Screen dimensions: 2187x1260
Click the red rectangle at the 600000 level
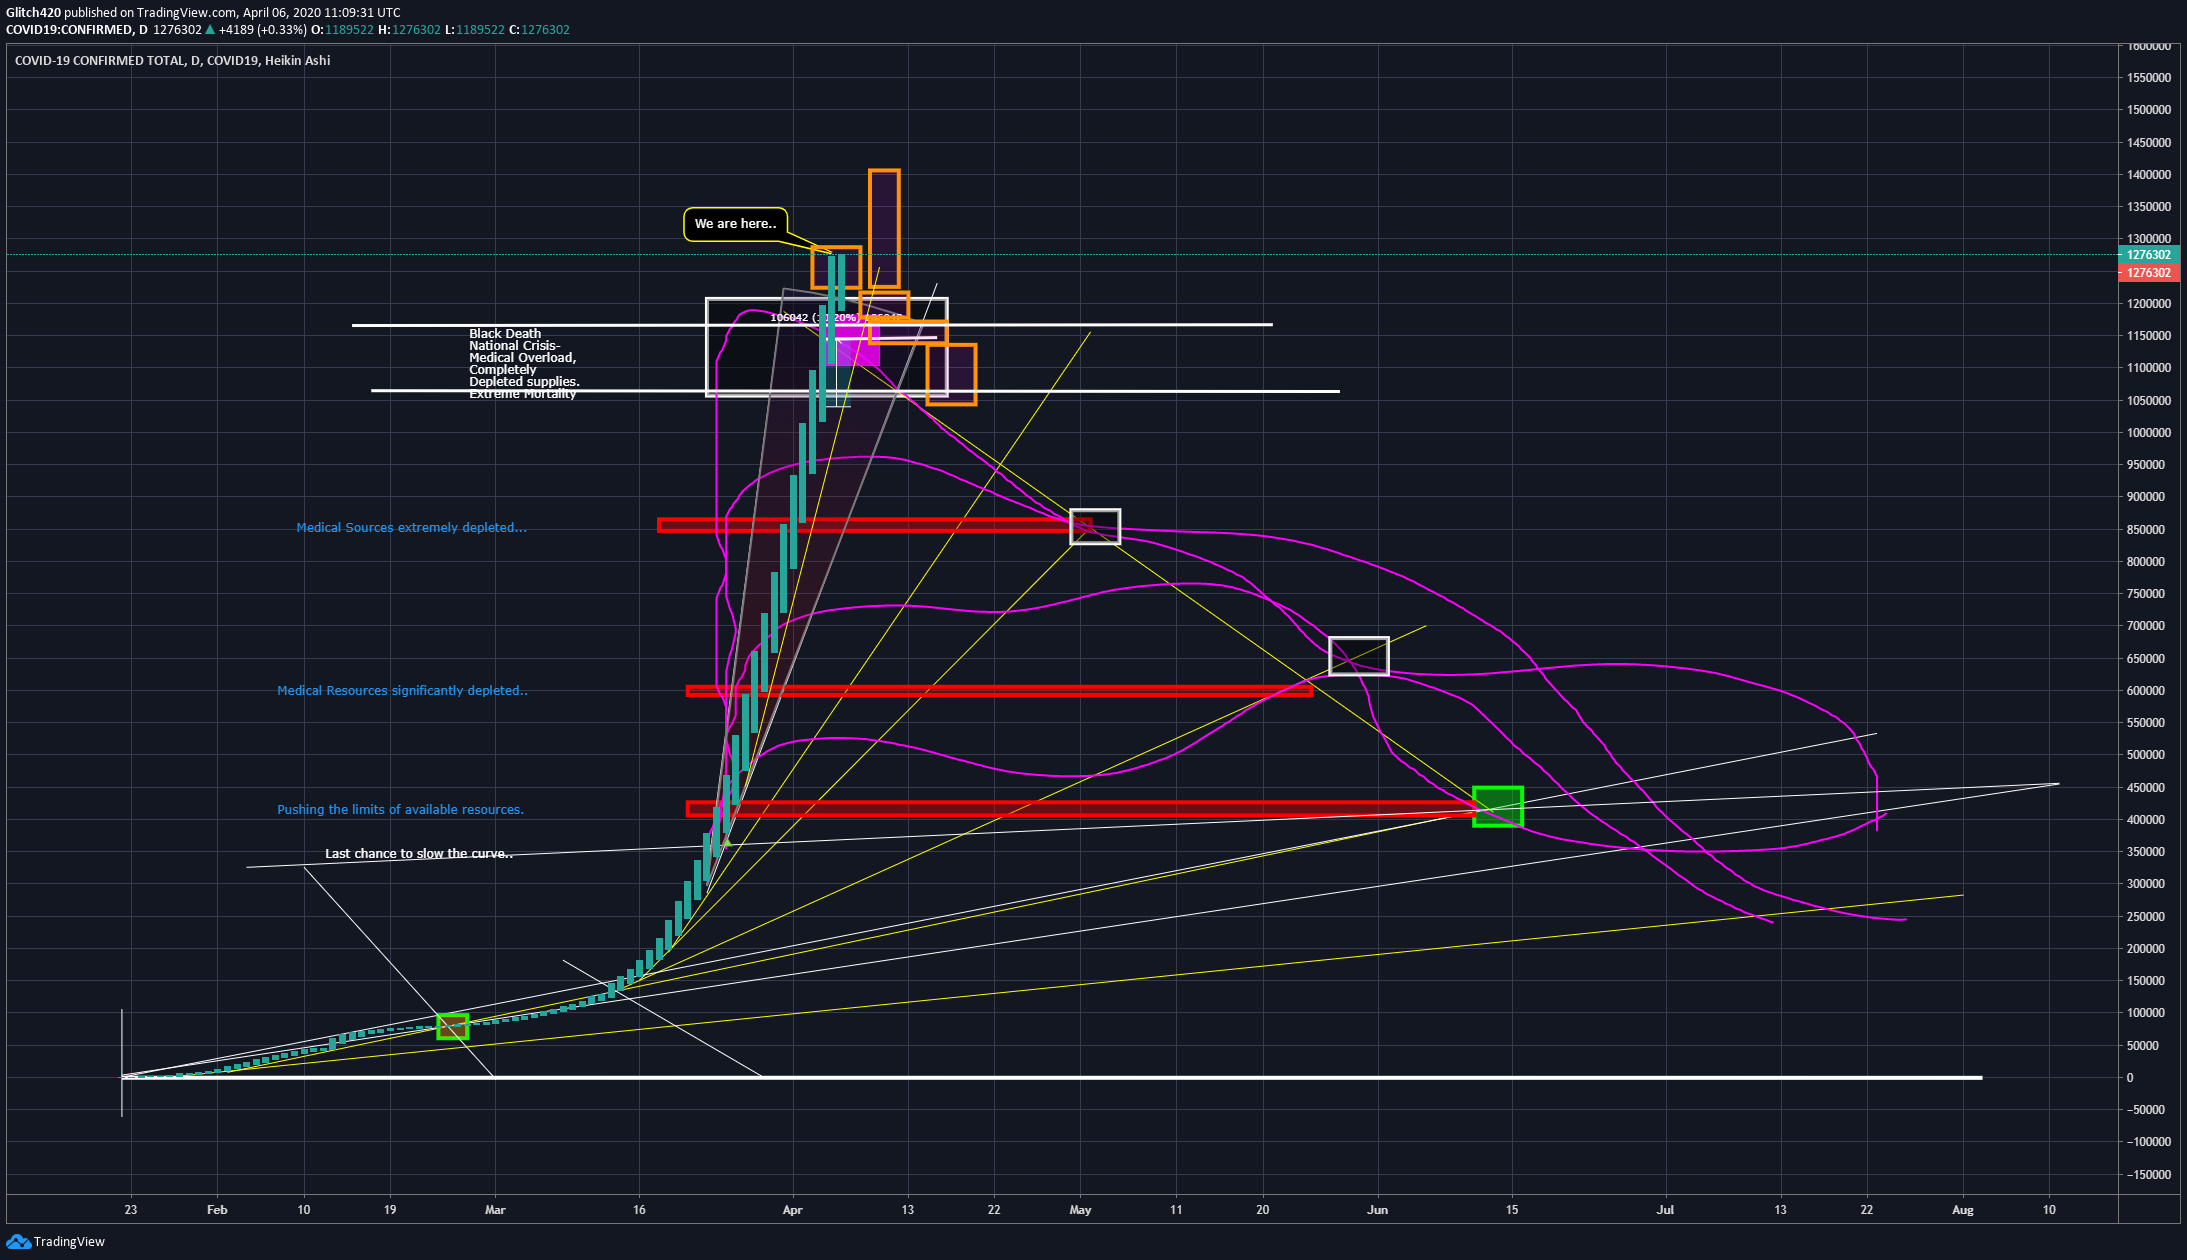point(999,690)
